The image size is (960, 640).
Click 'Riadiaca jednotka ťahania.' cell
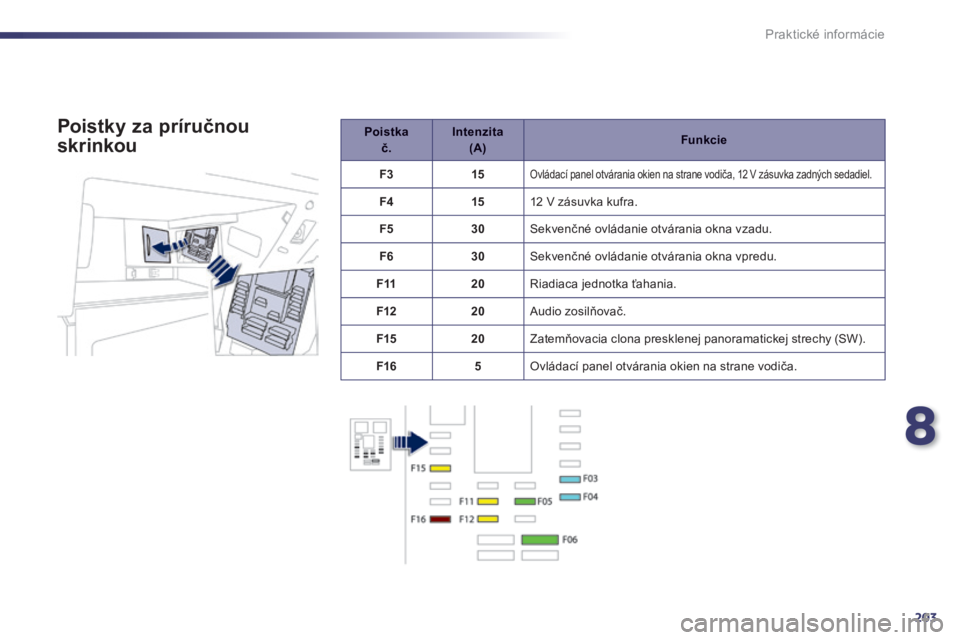pyautogui.click(x=704, y=284)
